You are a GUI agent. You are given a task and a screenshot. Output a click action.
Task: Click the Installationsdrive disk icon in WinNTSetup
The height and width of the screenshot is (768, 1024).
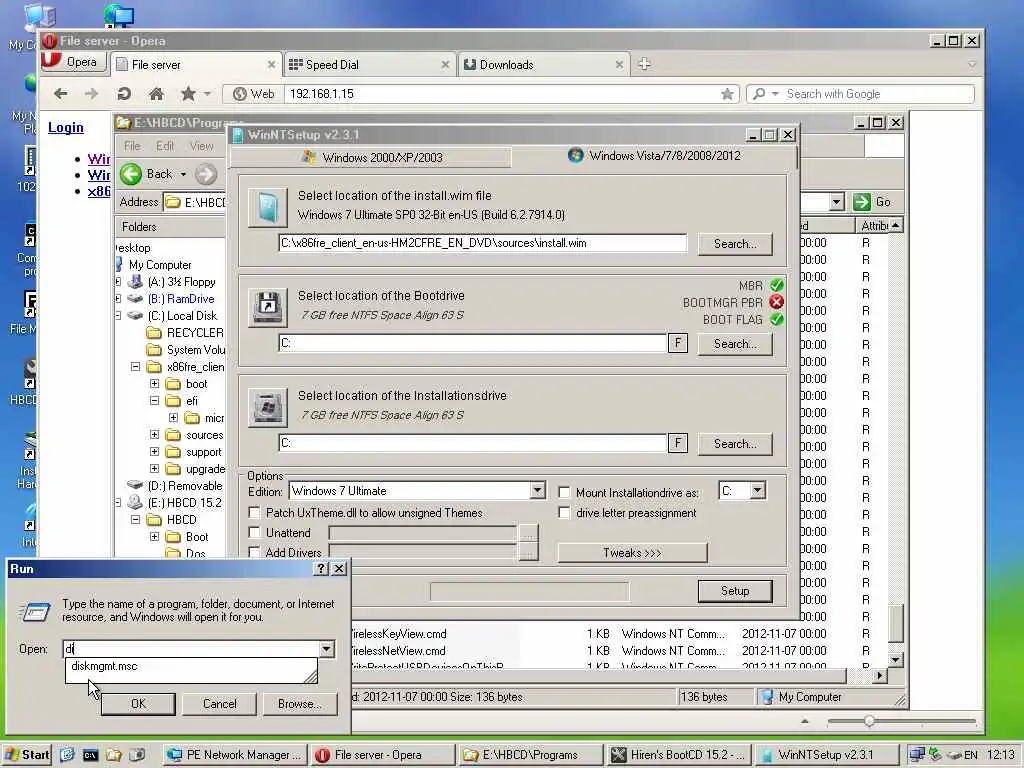click(x=267, y=408)
